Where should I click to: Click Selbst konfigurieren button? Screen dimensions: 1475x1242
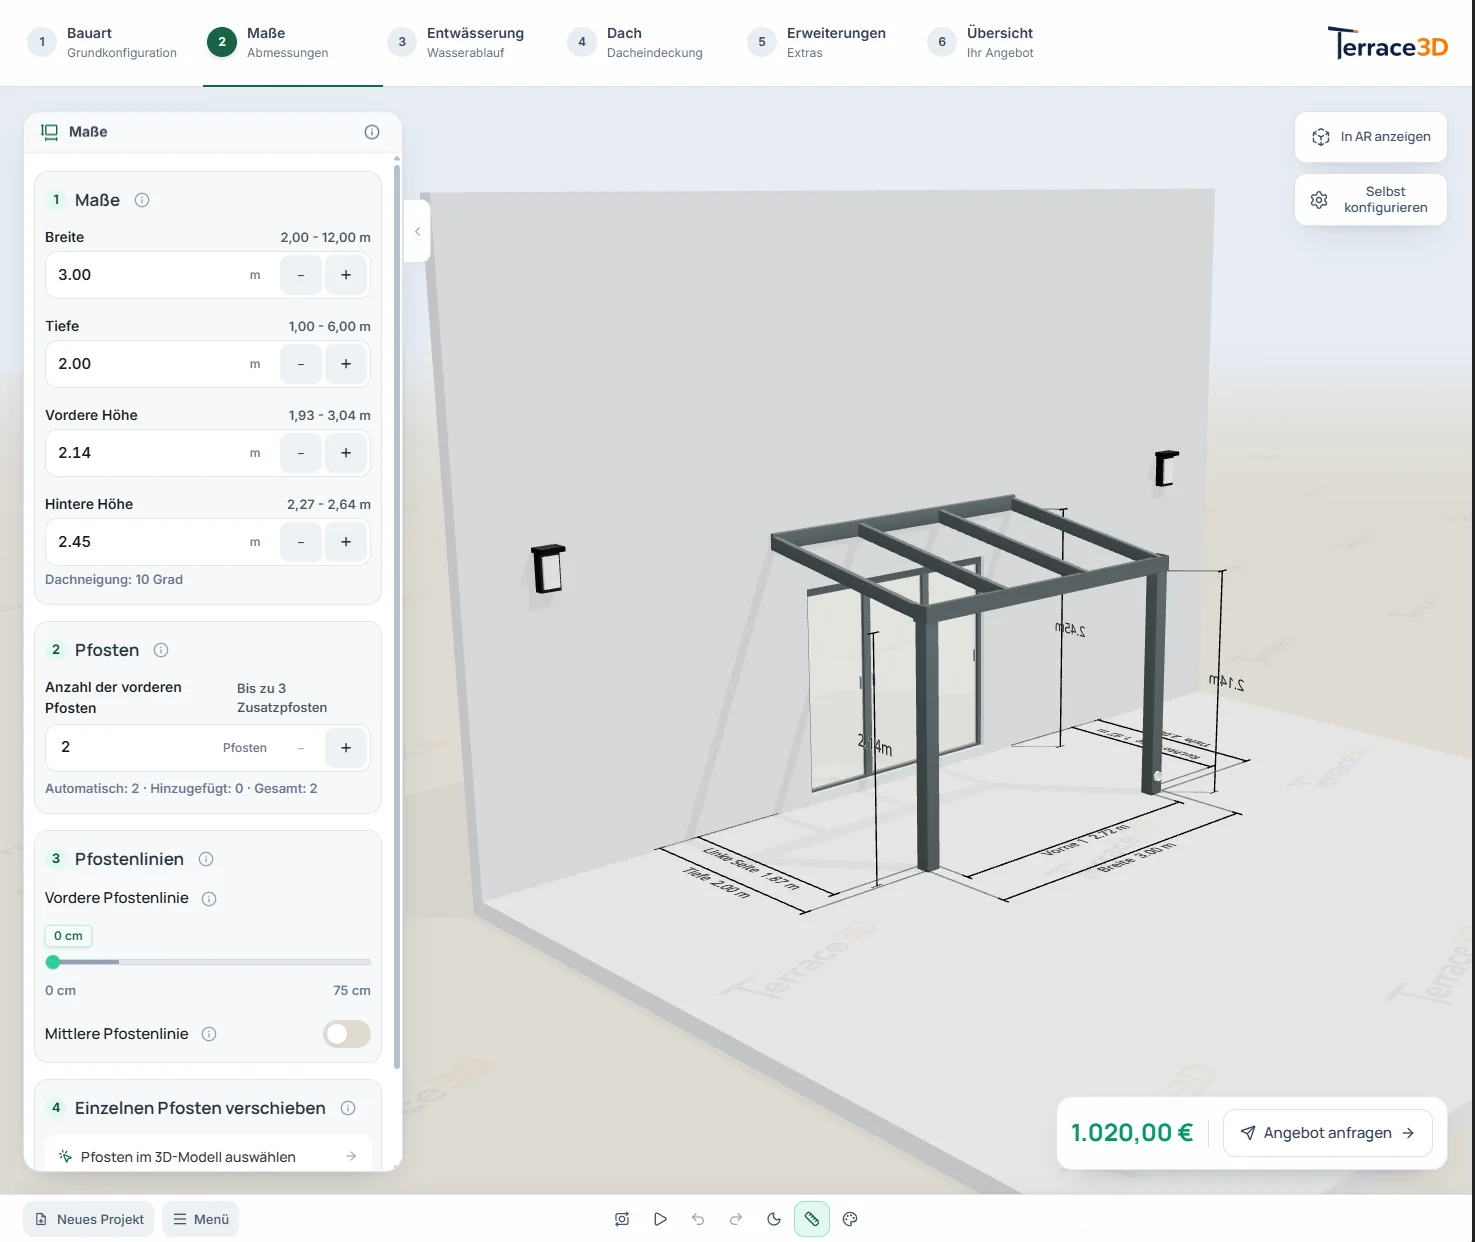(x=1371, y=200)
